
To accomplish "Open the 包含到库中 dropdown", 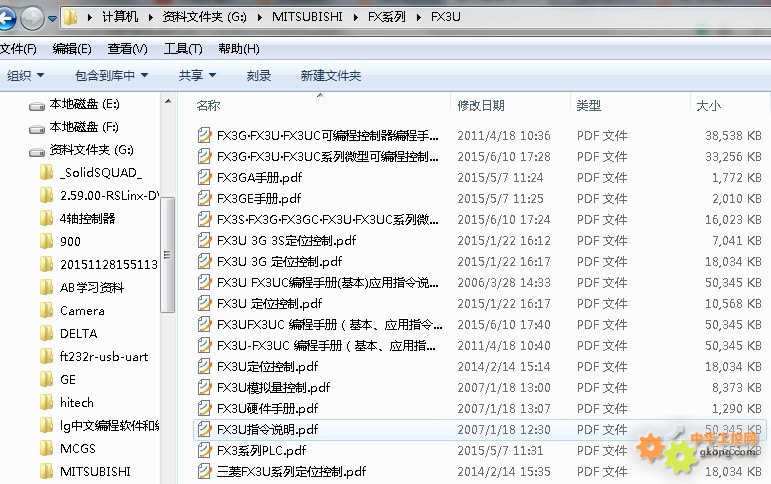I will pyautogui.click(x=112, y=76).
